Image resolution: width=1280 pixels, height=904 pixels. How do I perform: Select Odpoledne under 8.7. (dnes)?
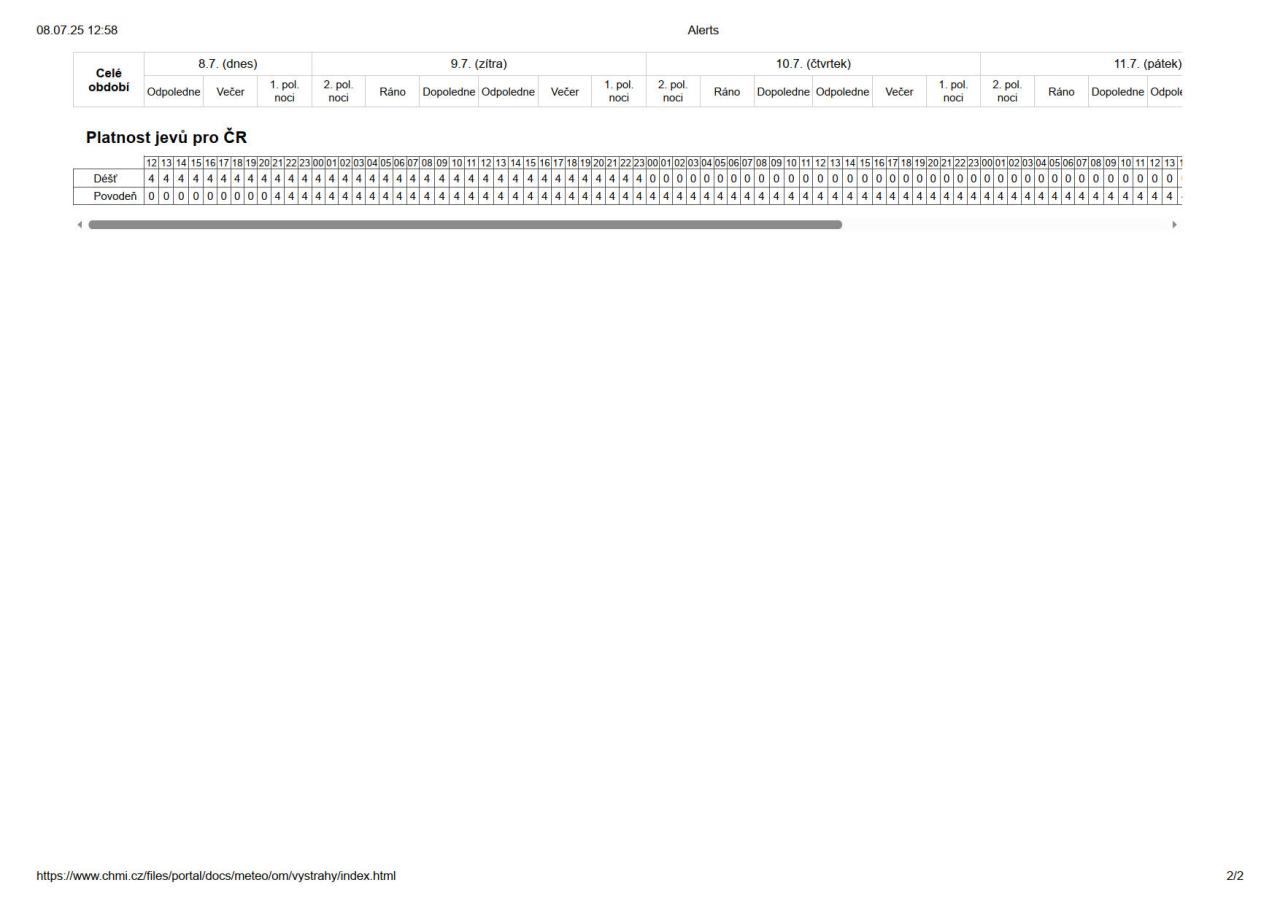(x=174, y=92)
